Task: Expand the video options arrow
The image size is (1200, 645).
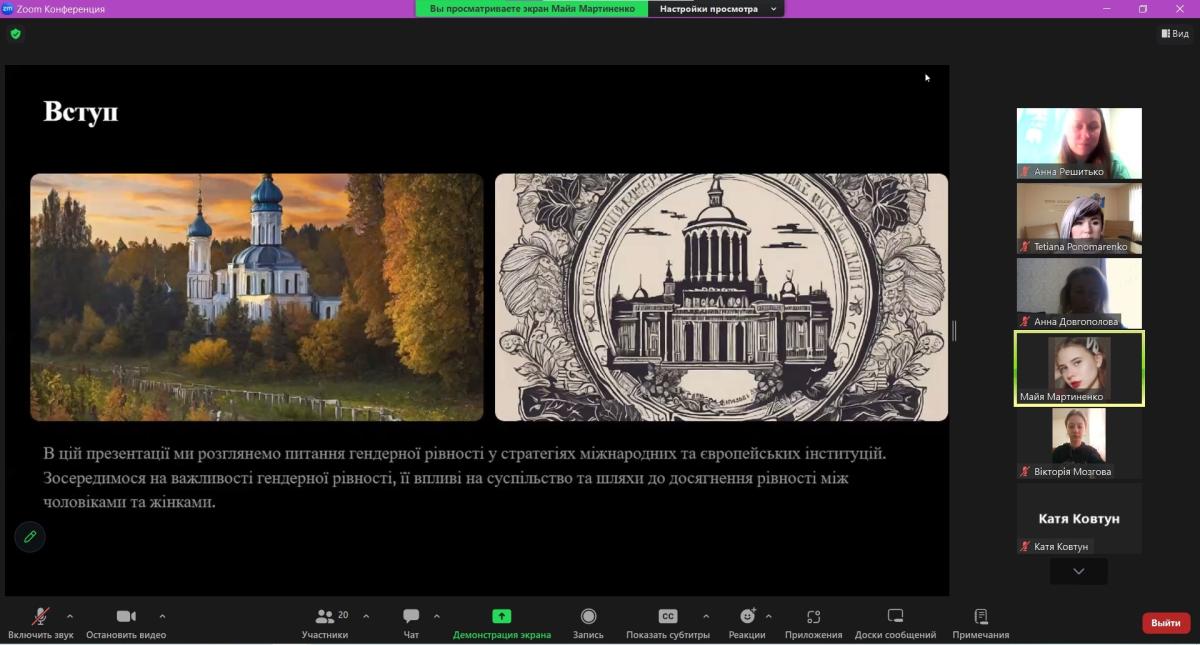Action: click(x=162, y=616)
